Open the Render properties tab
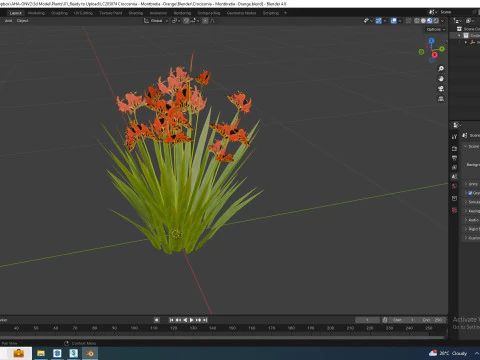The width and height of the screenshot is (480, 360). (454, 148)
